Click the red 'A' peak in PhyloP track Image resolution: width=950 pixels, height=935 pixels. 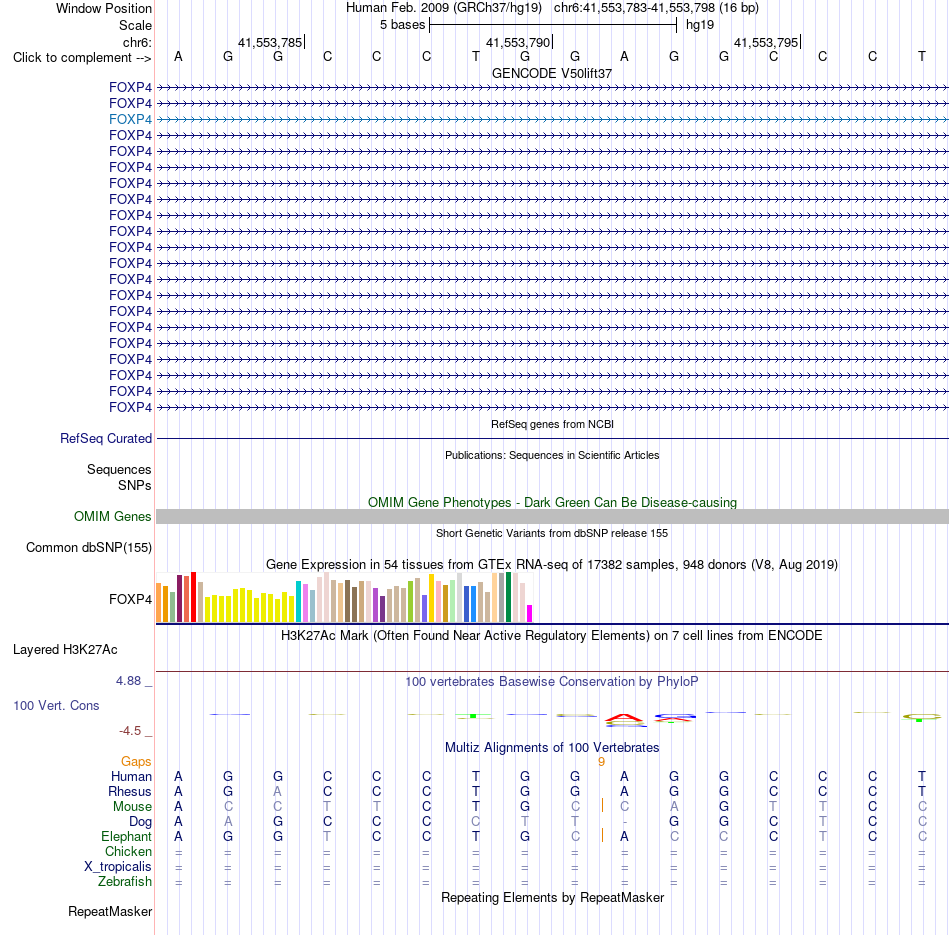[625, 719]
